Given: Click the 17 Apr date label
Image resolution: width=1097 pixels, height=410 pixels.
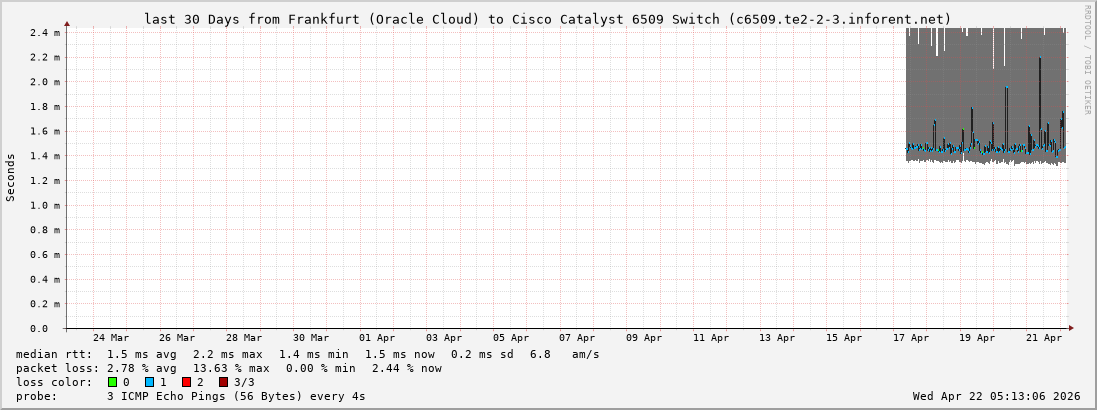Looking at the screenshot, I should [x=910, y=338].
